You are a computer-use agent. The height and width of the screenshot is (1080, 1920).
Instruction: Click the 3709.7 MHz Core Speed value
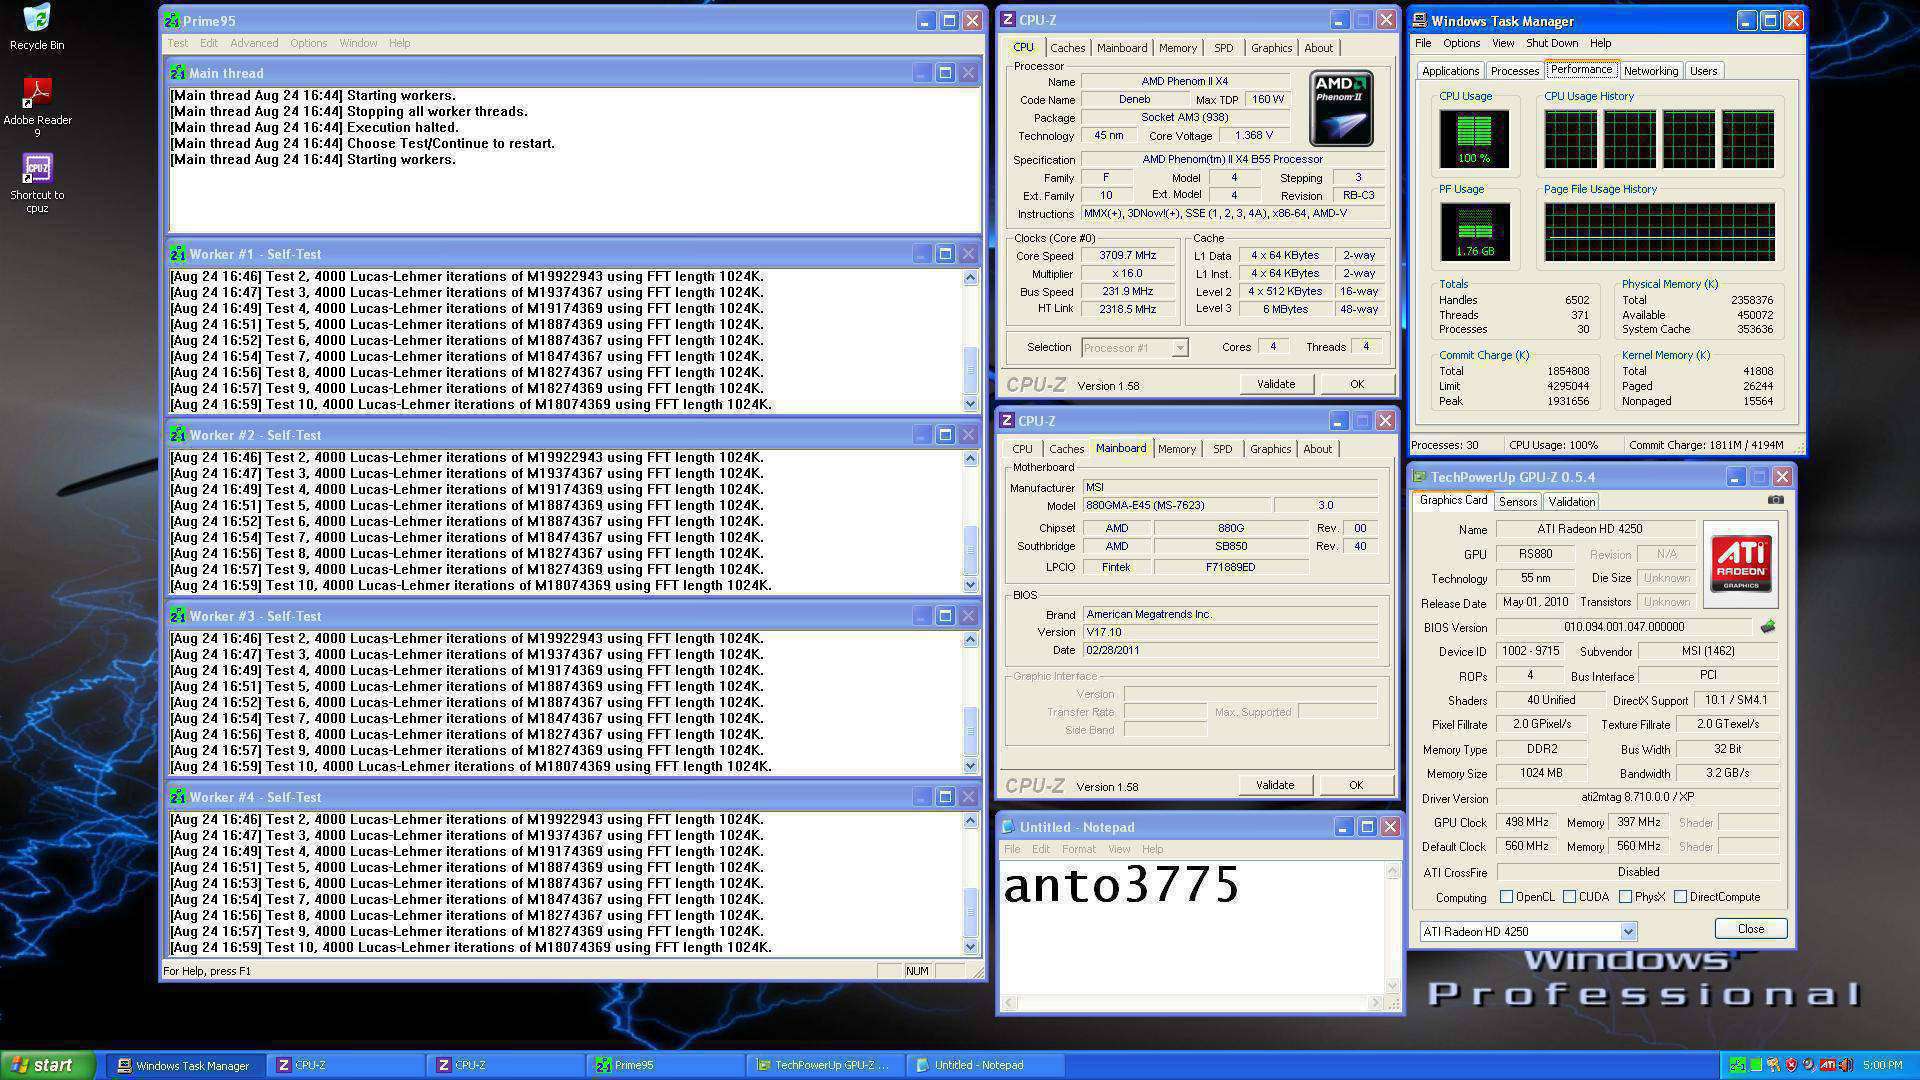click(1127, 256)
